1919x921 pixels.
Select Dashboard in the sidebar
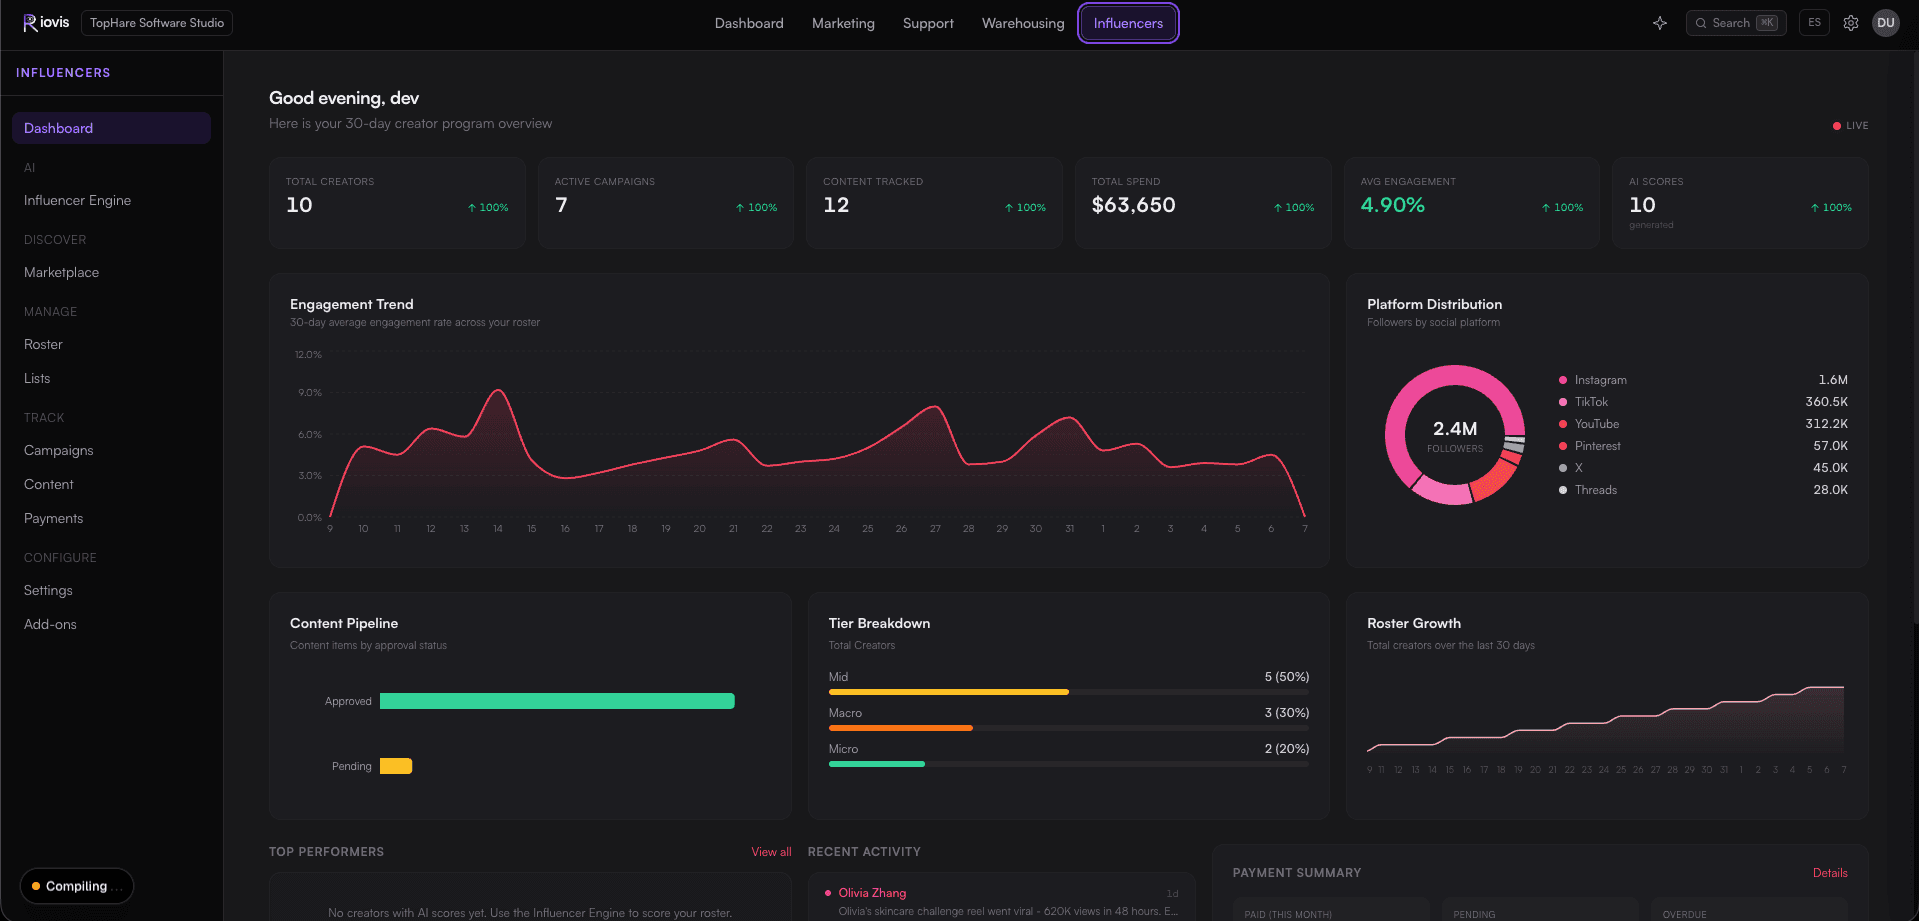pyautogui.click(x=111, y=128)
